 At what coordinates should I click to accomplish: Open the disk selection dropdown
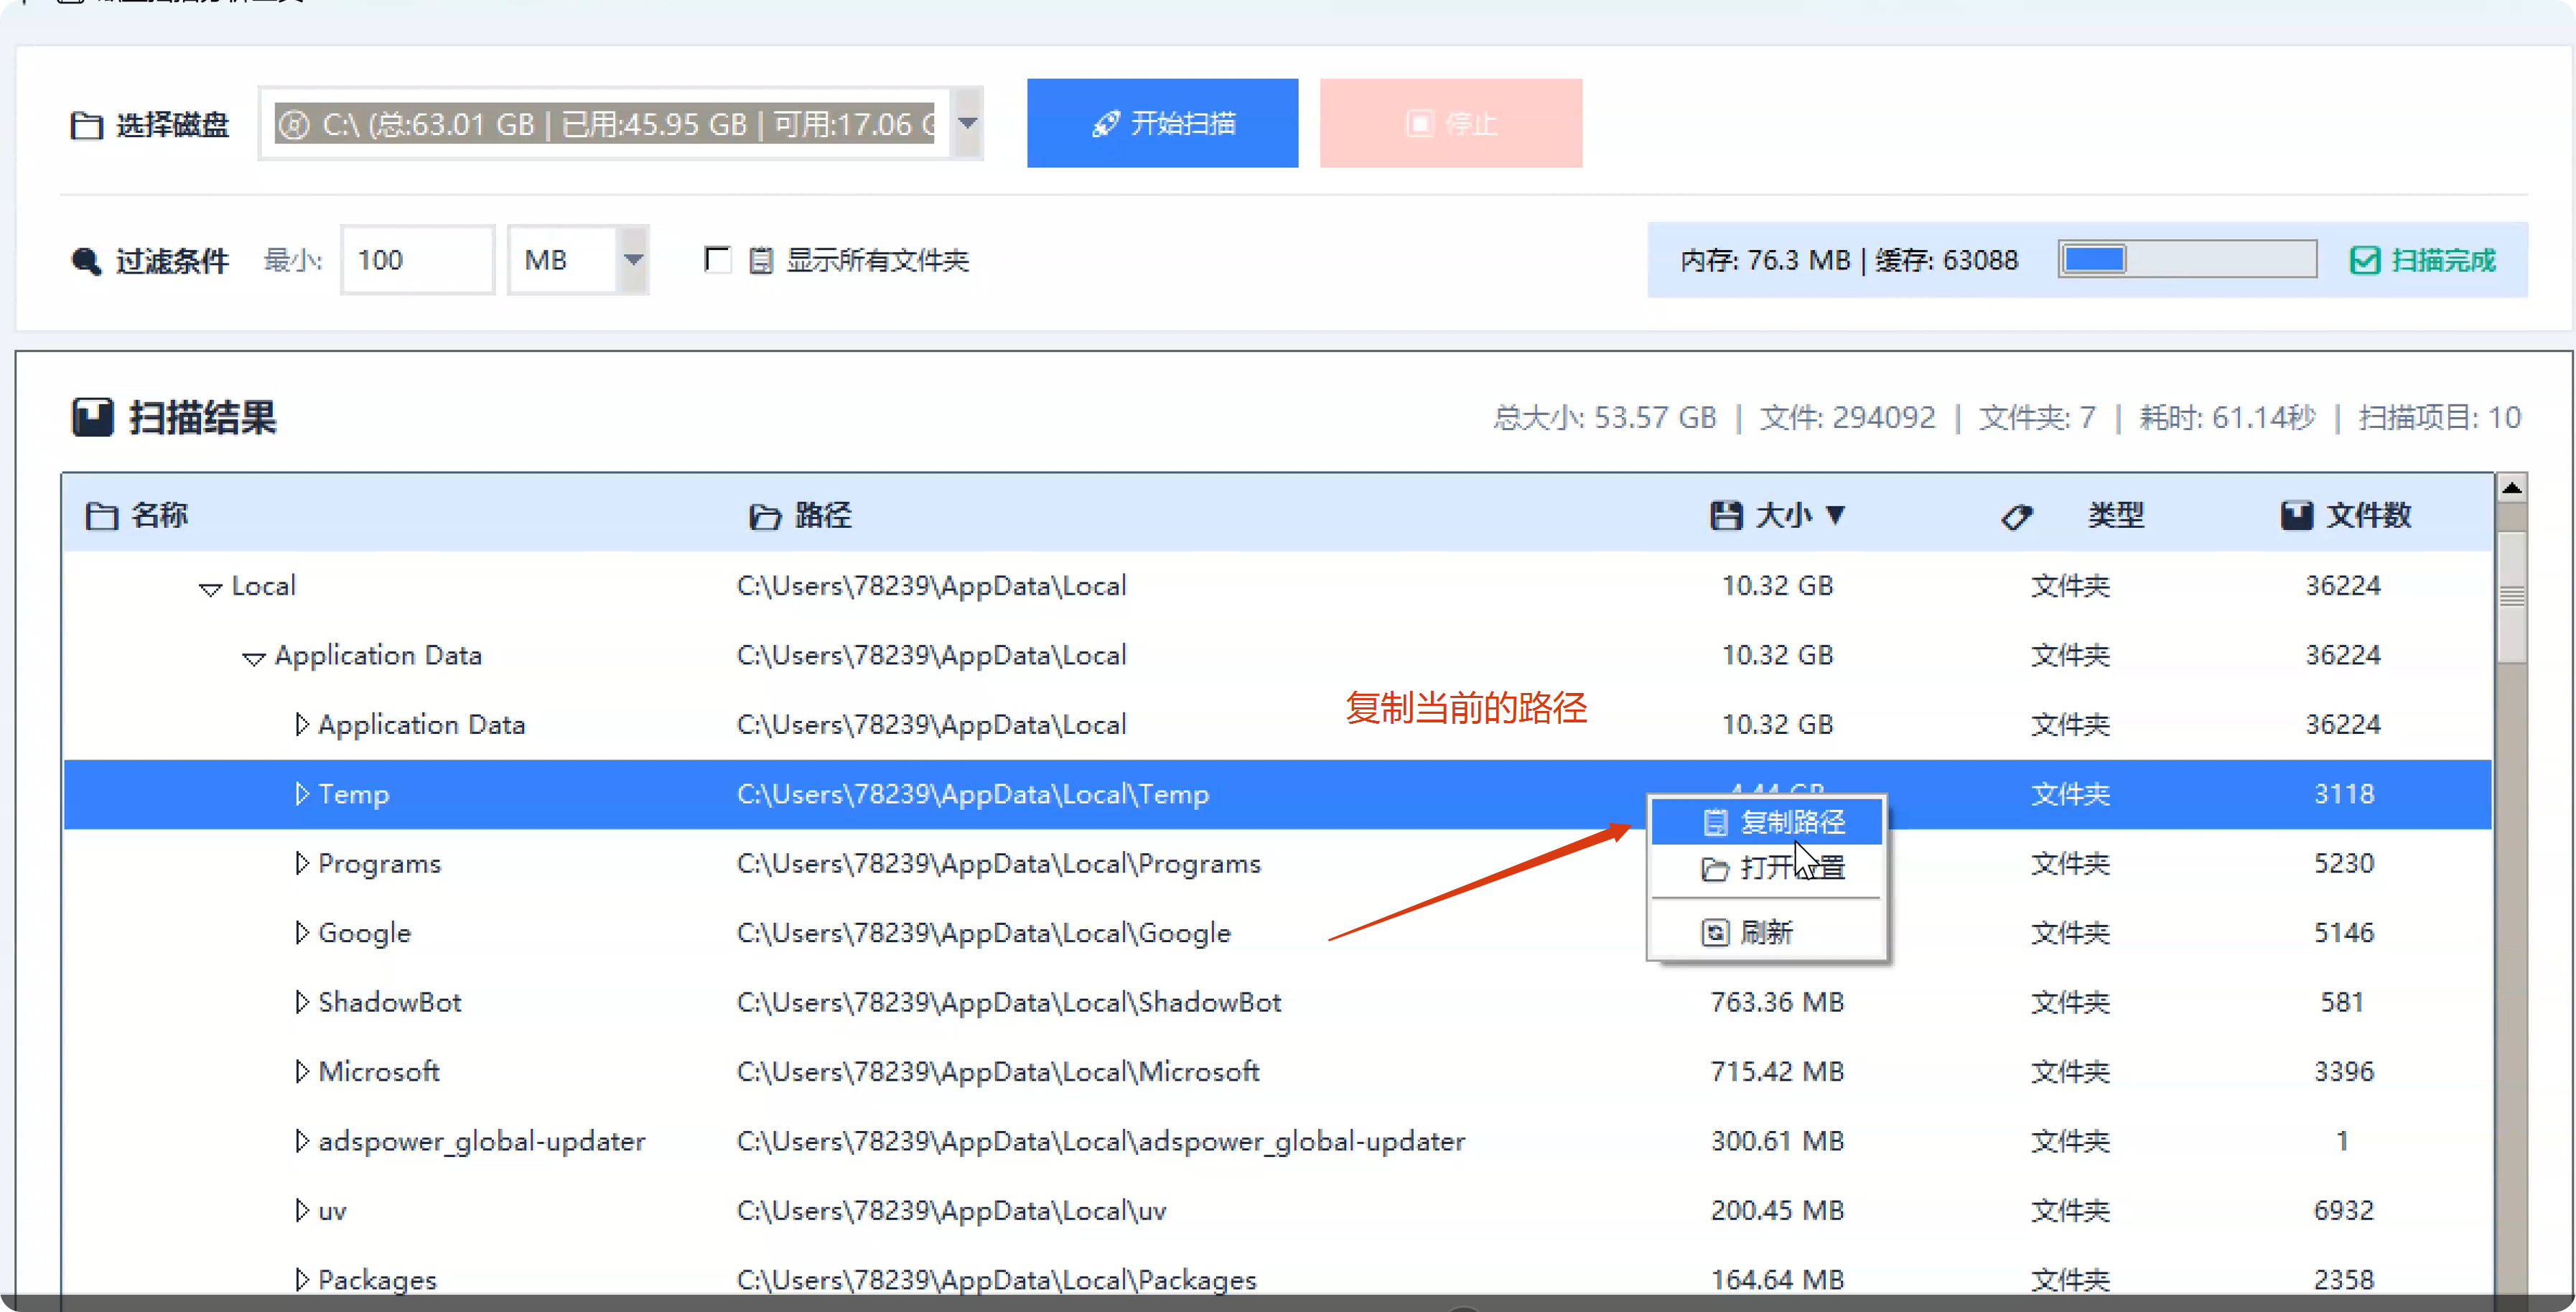pyautogui.click(x=967, y=124)
